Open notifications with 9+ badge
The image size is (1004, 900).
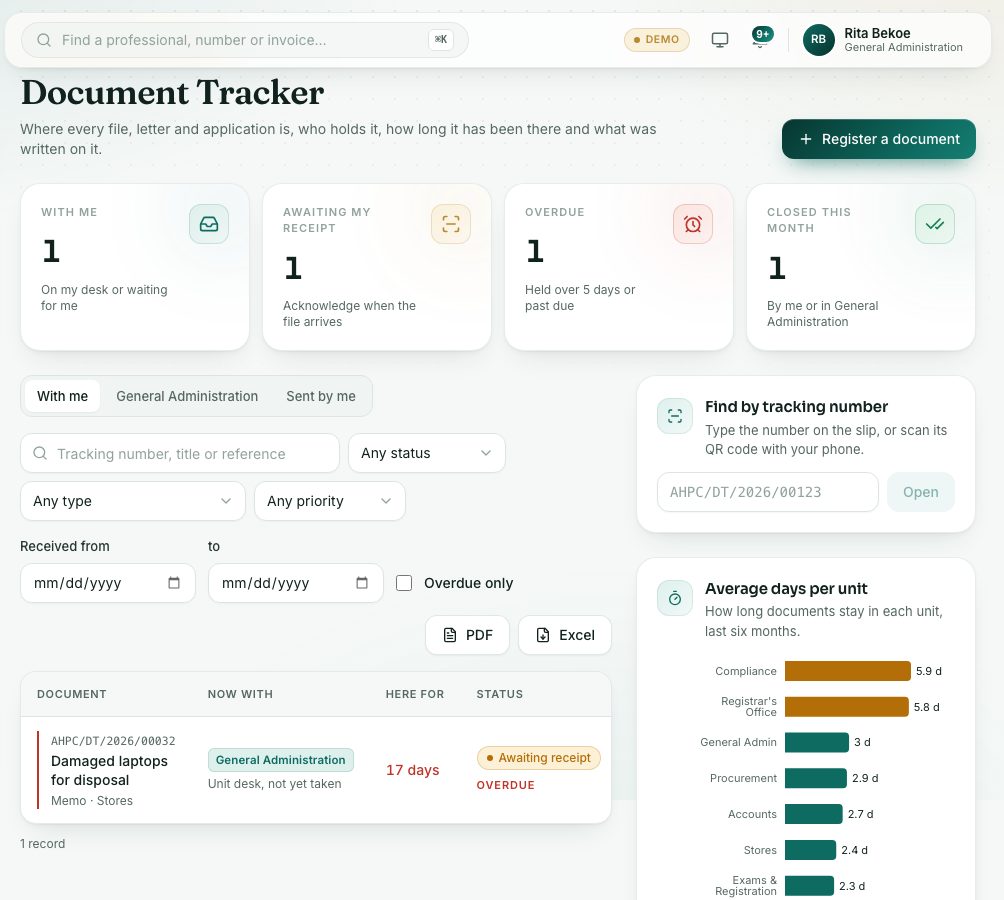[761, 37]
